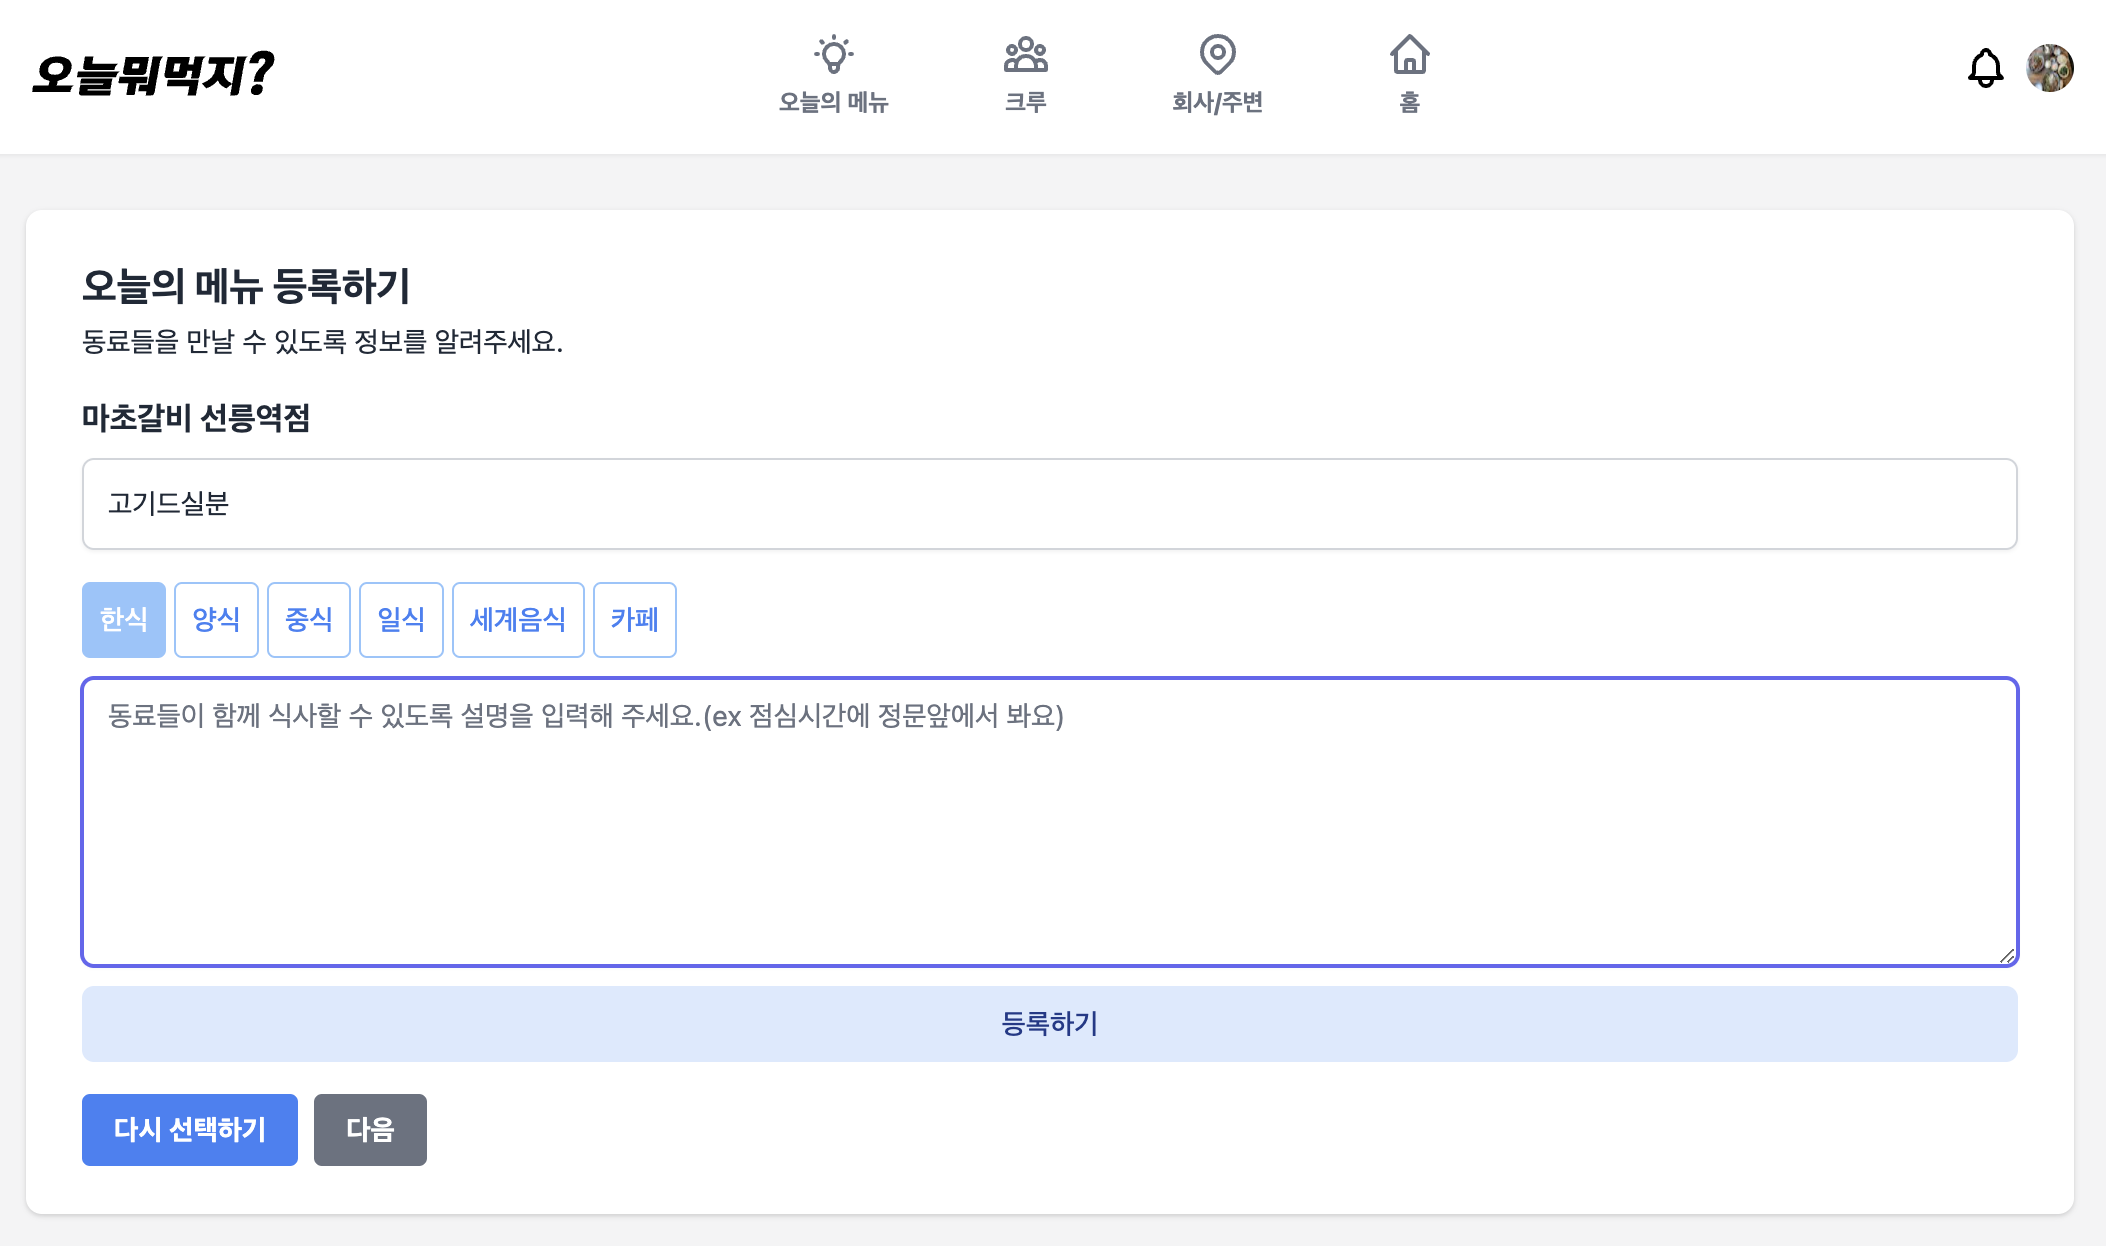The width and height of the screenshot is (2106, 1246).
Task: Pick the 카페 category
Action: pos(635,620)
